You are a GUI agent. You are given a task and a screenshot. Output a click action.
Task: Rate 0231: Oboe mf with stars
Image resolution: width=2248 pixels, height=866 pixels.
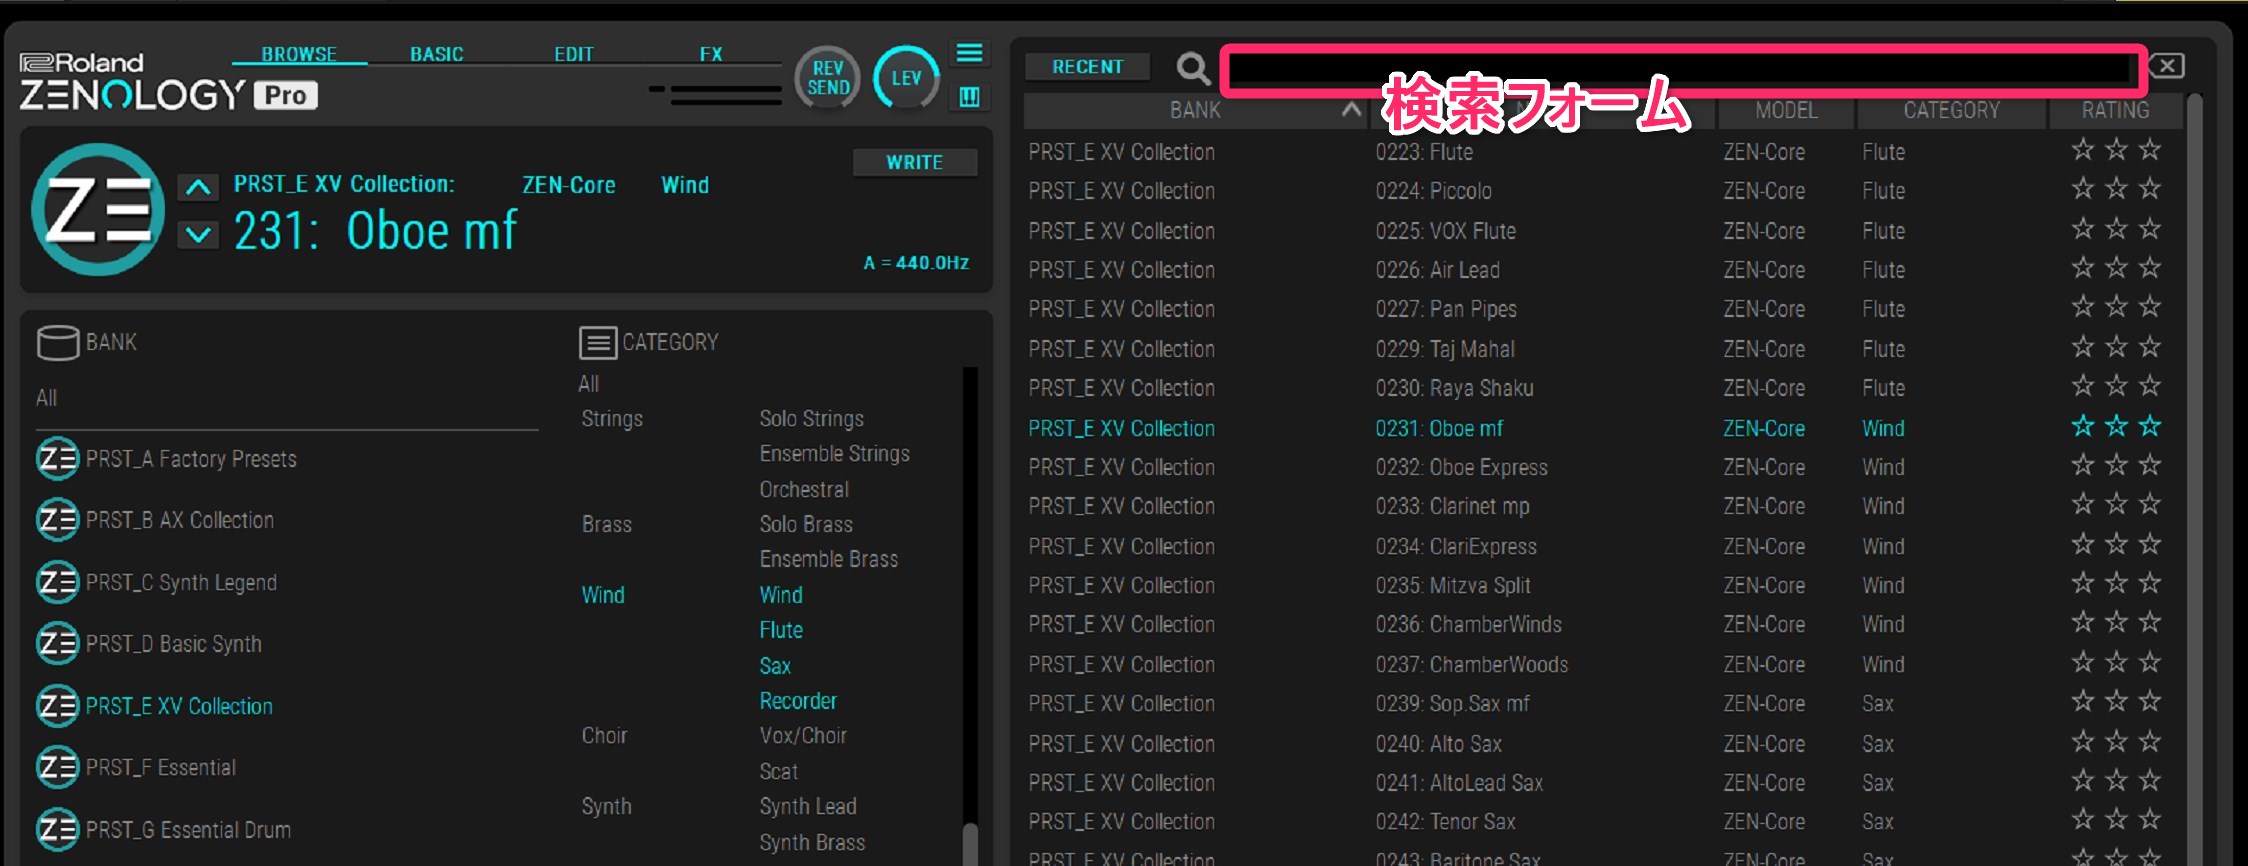pos(2116,427)
